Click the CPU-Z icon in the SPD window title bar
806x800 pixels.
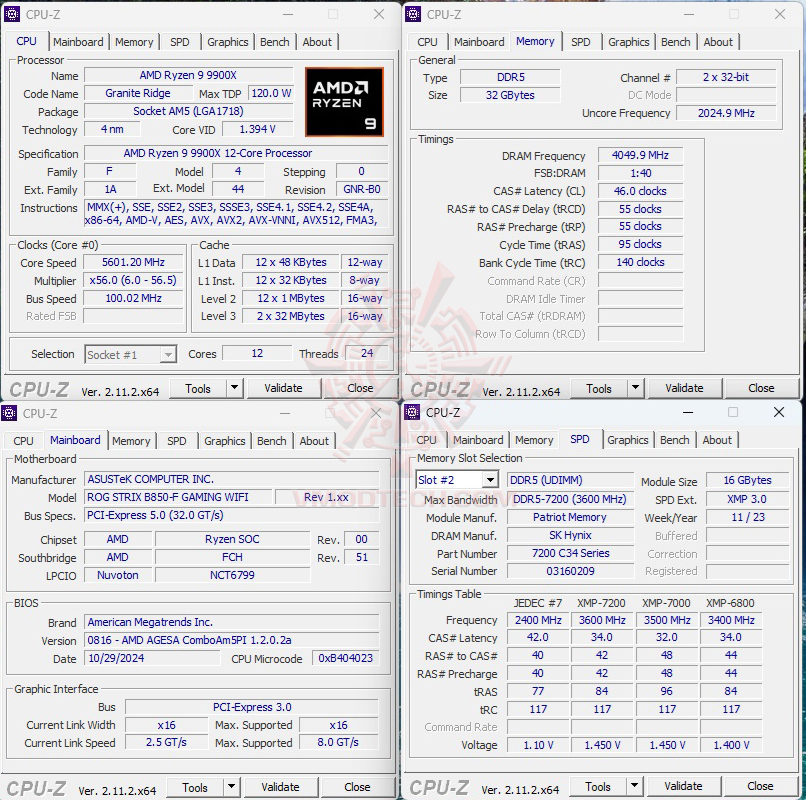(410, 413)
